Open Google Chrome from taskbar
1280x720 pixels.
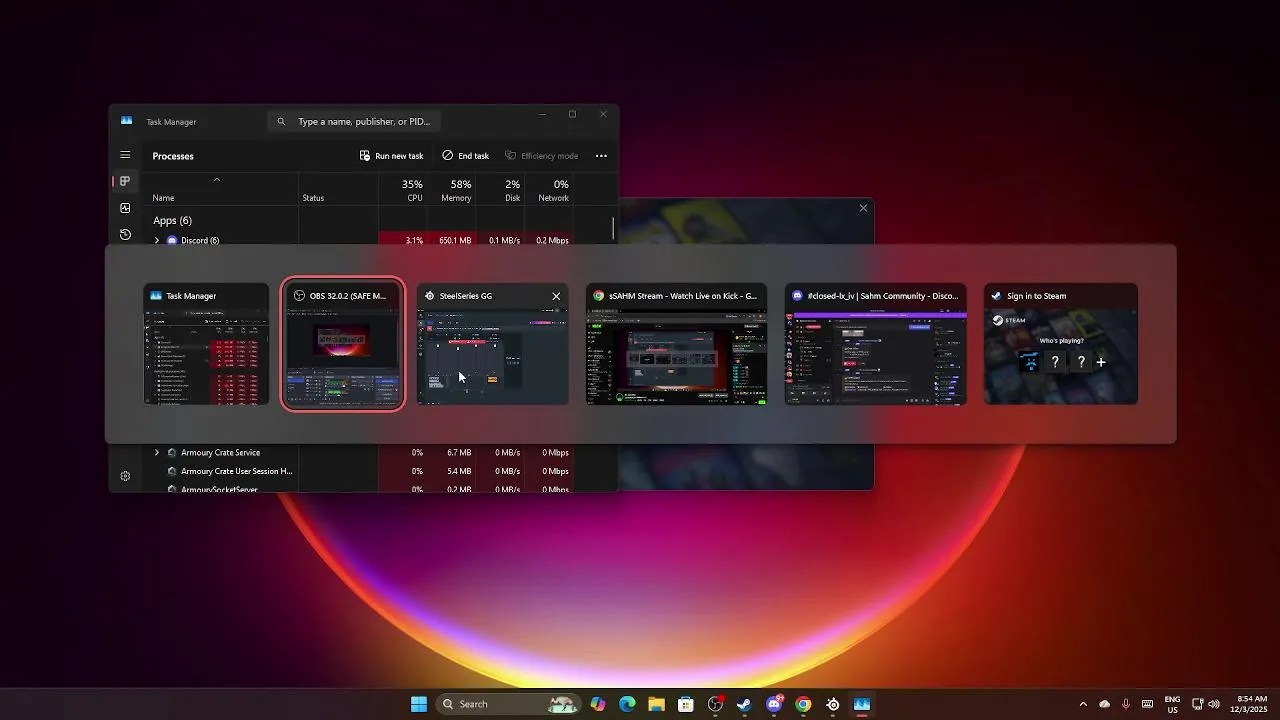coord(803,704)
